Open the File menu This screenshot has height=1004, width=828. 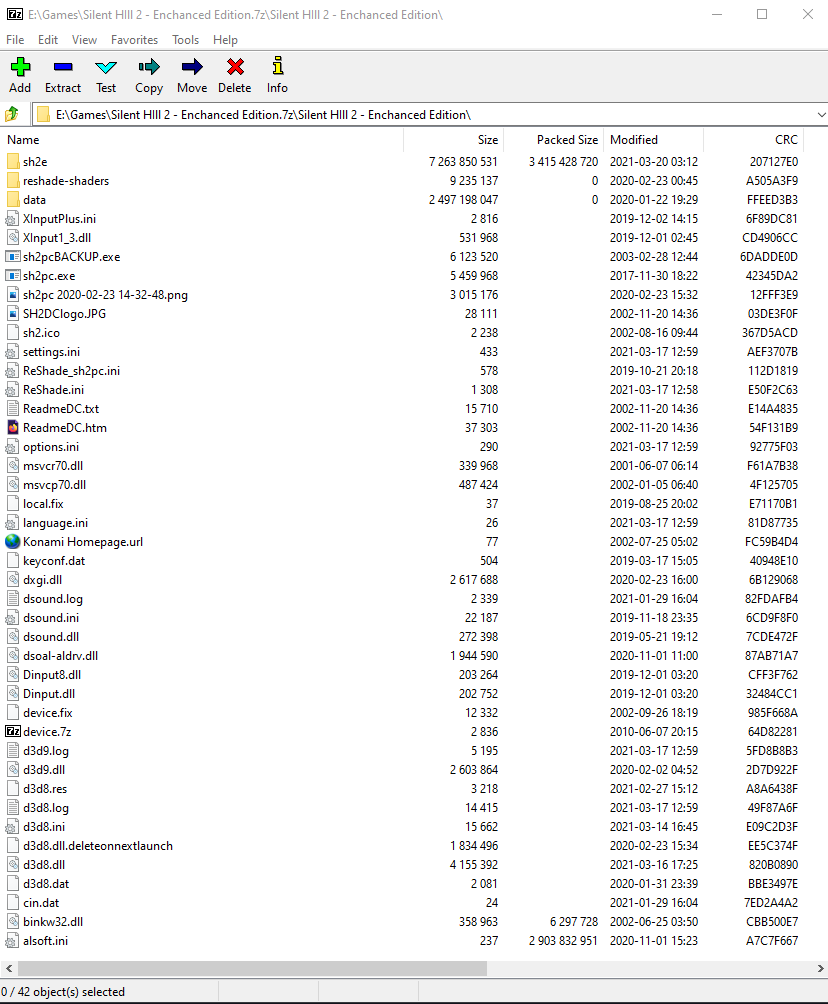pos(15,40)
